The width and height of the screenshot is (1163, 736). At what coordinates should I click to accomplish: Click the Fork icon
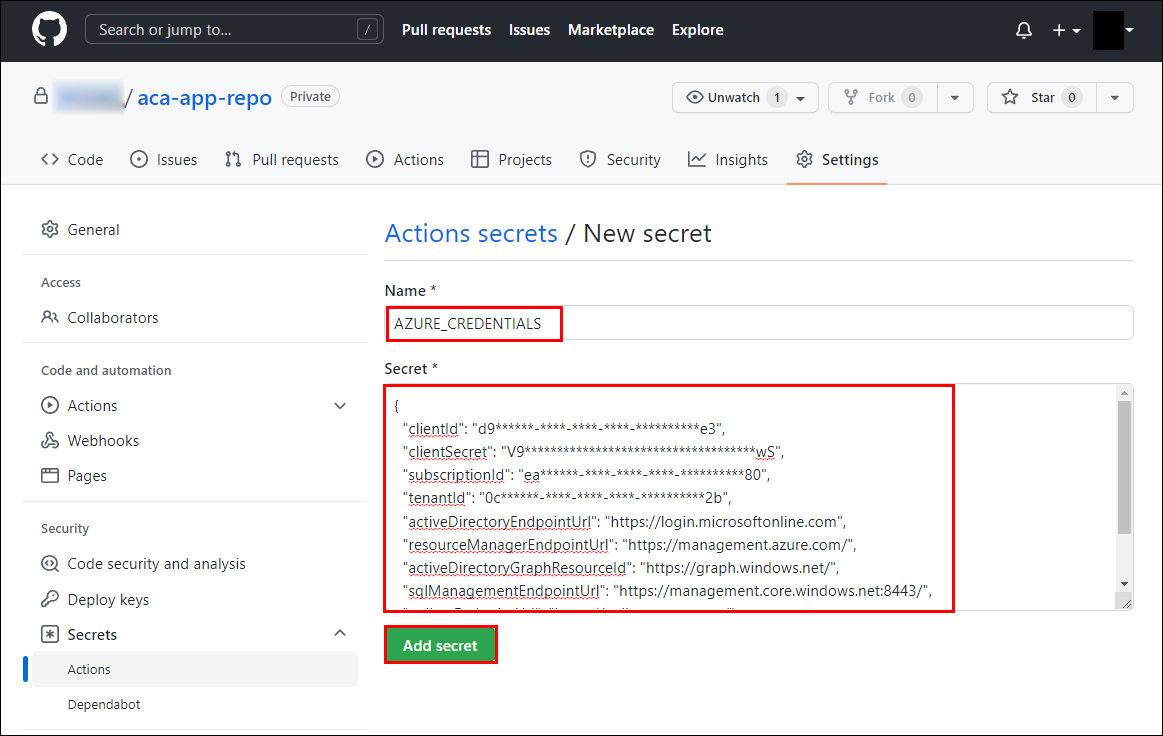pos(851,97)
